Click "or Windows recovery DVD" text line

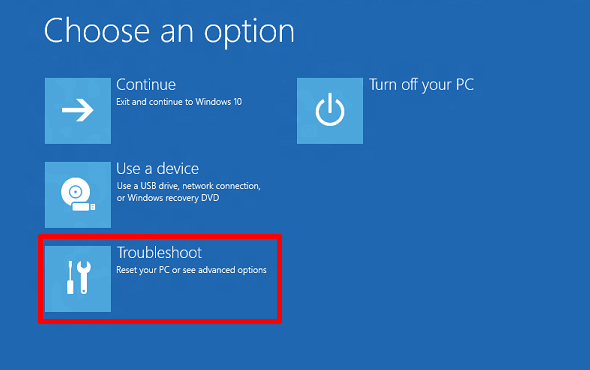click(168, 198)
